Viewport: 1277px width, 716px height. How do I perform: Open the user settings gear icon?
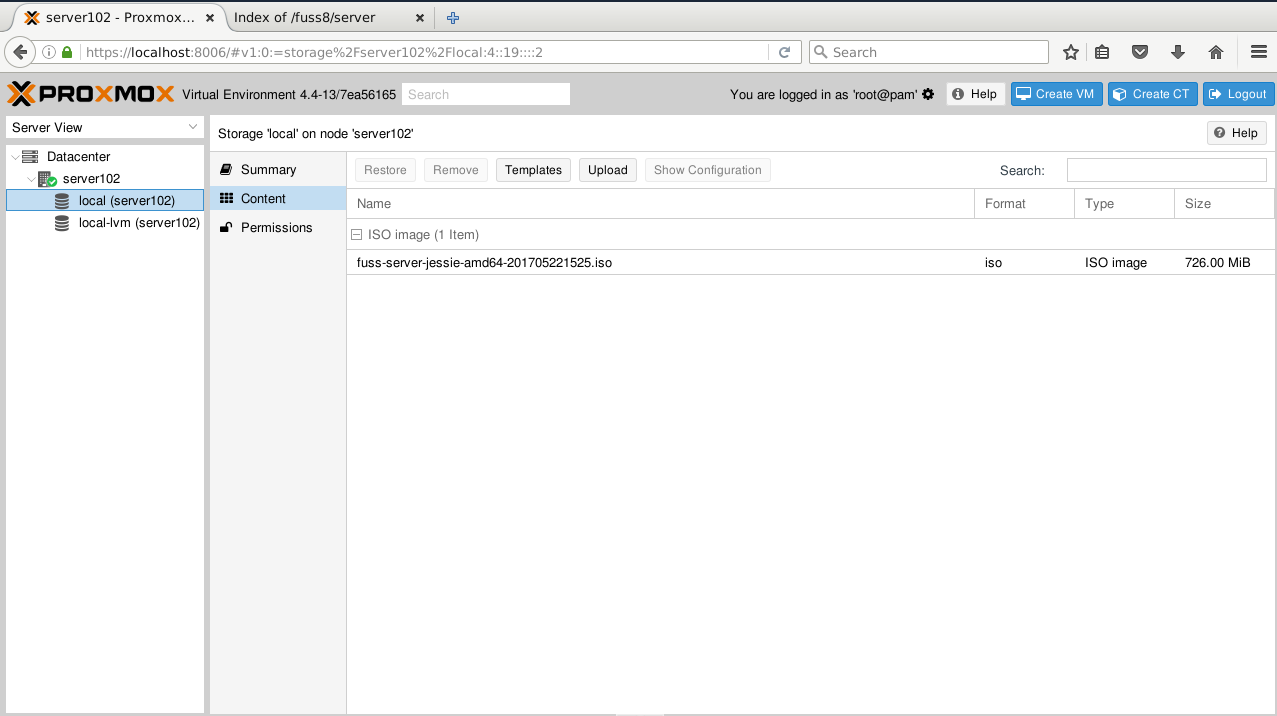(928, 94)
